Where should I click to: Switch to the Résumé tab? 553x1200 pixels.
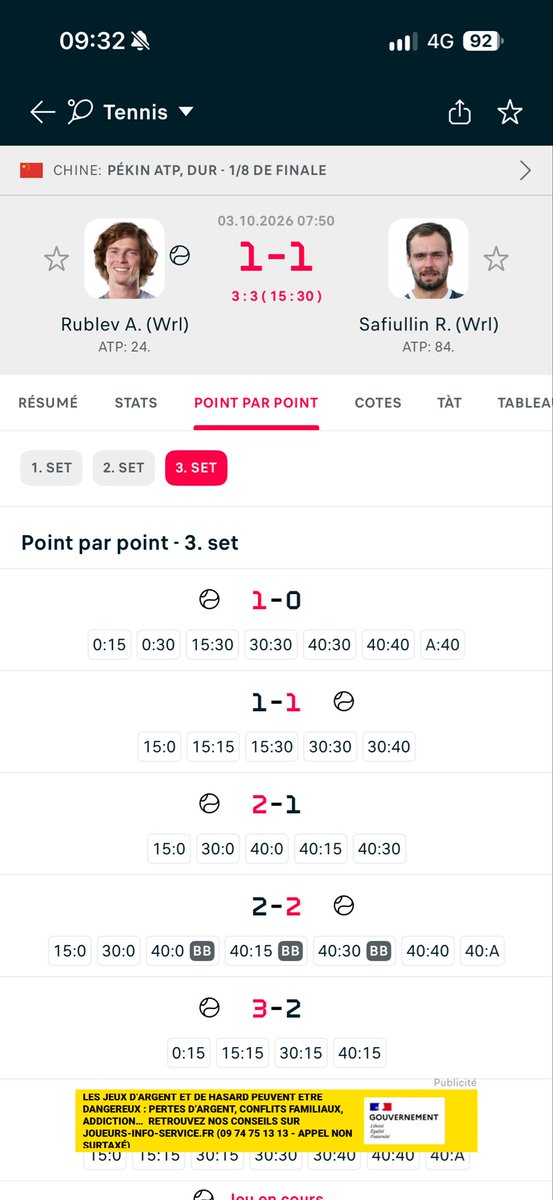(x=48, y=403)
